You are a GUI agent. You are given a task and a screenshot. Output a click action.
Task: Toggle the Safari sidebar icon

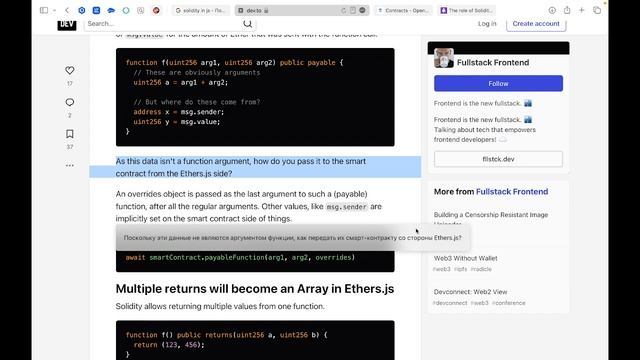coord(44,10)
